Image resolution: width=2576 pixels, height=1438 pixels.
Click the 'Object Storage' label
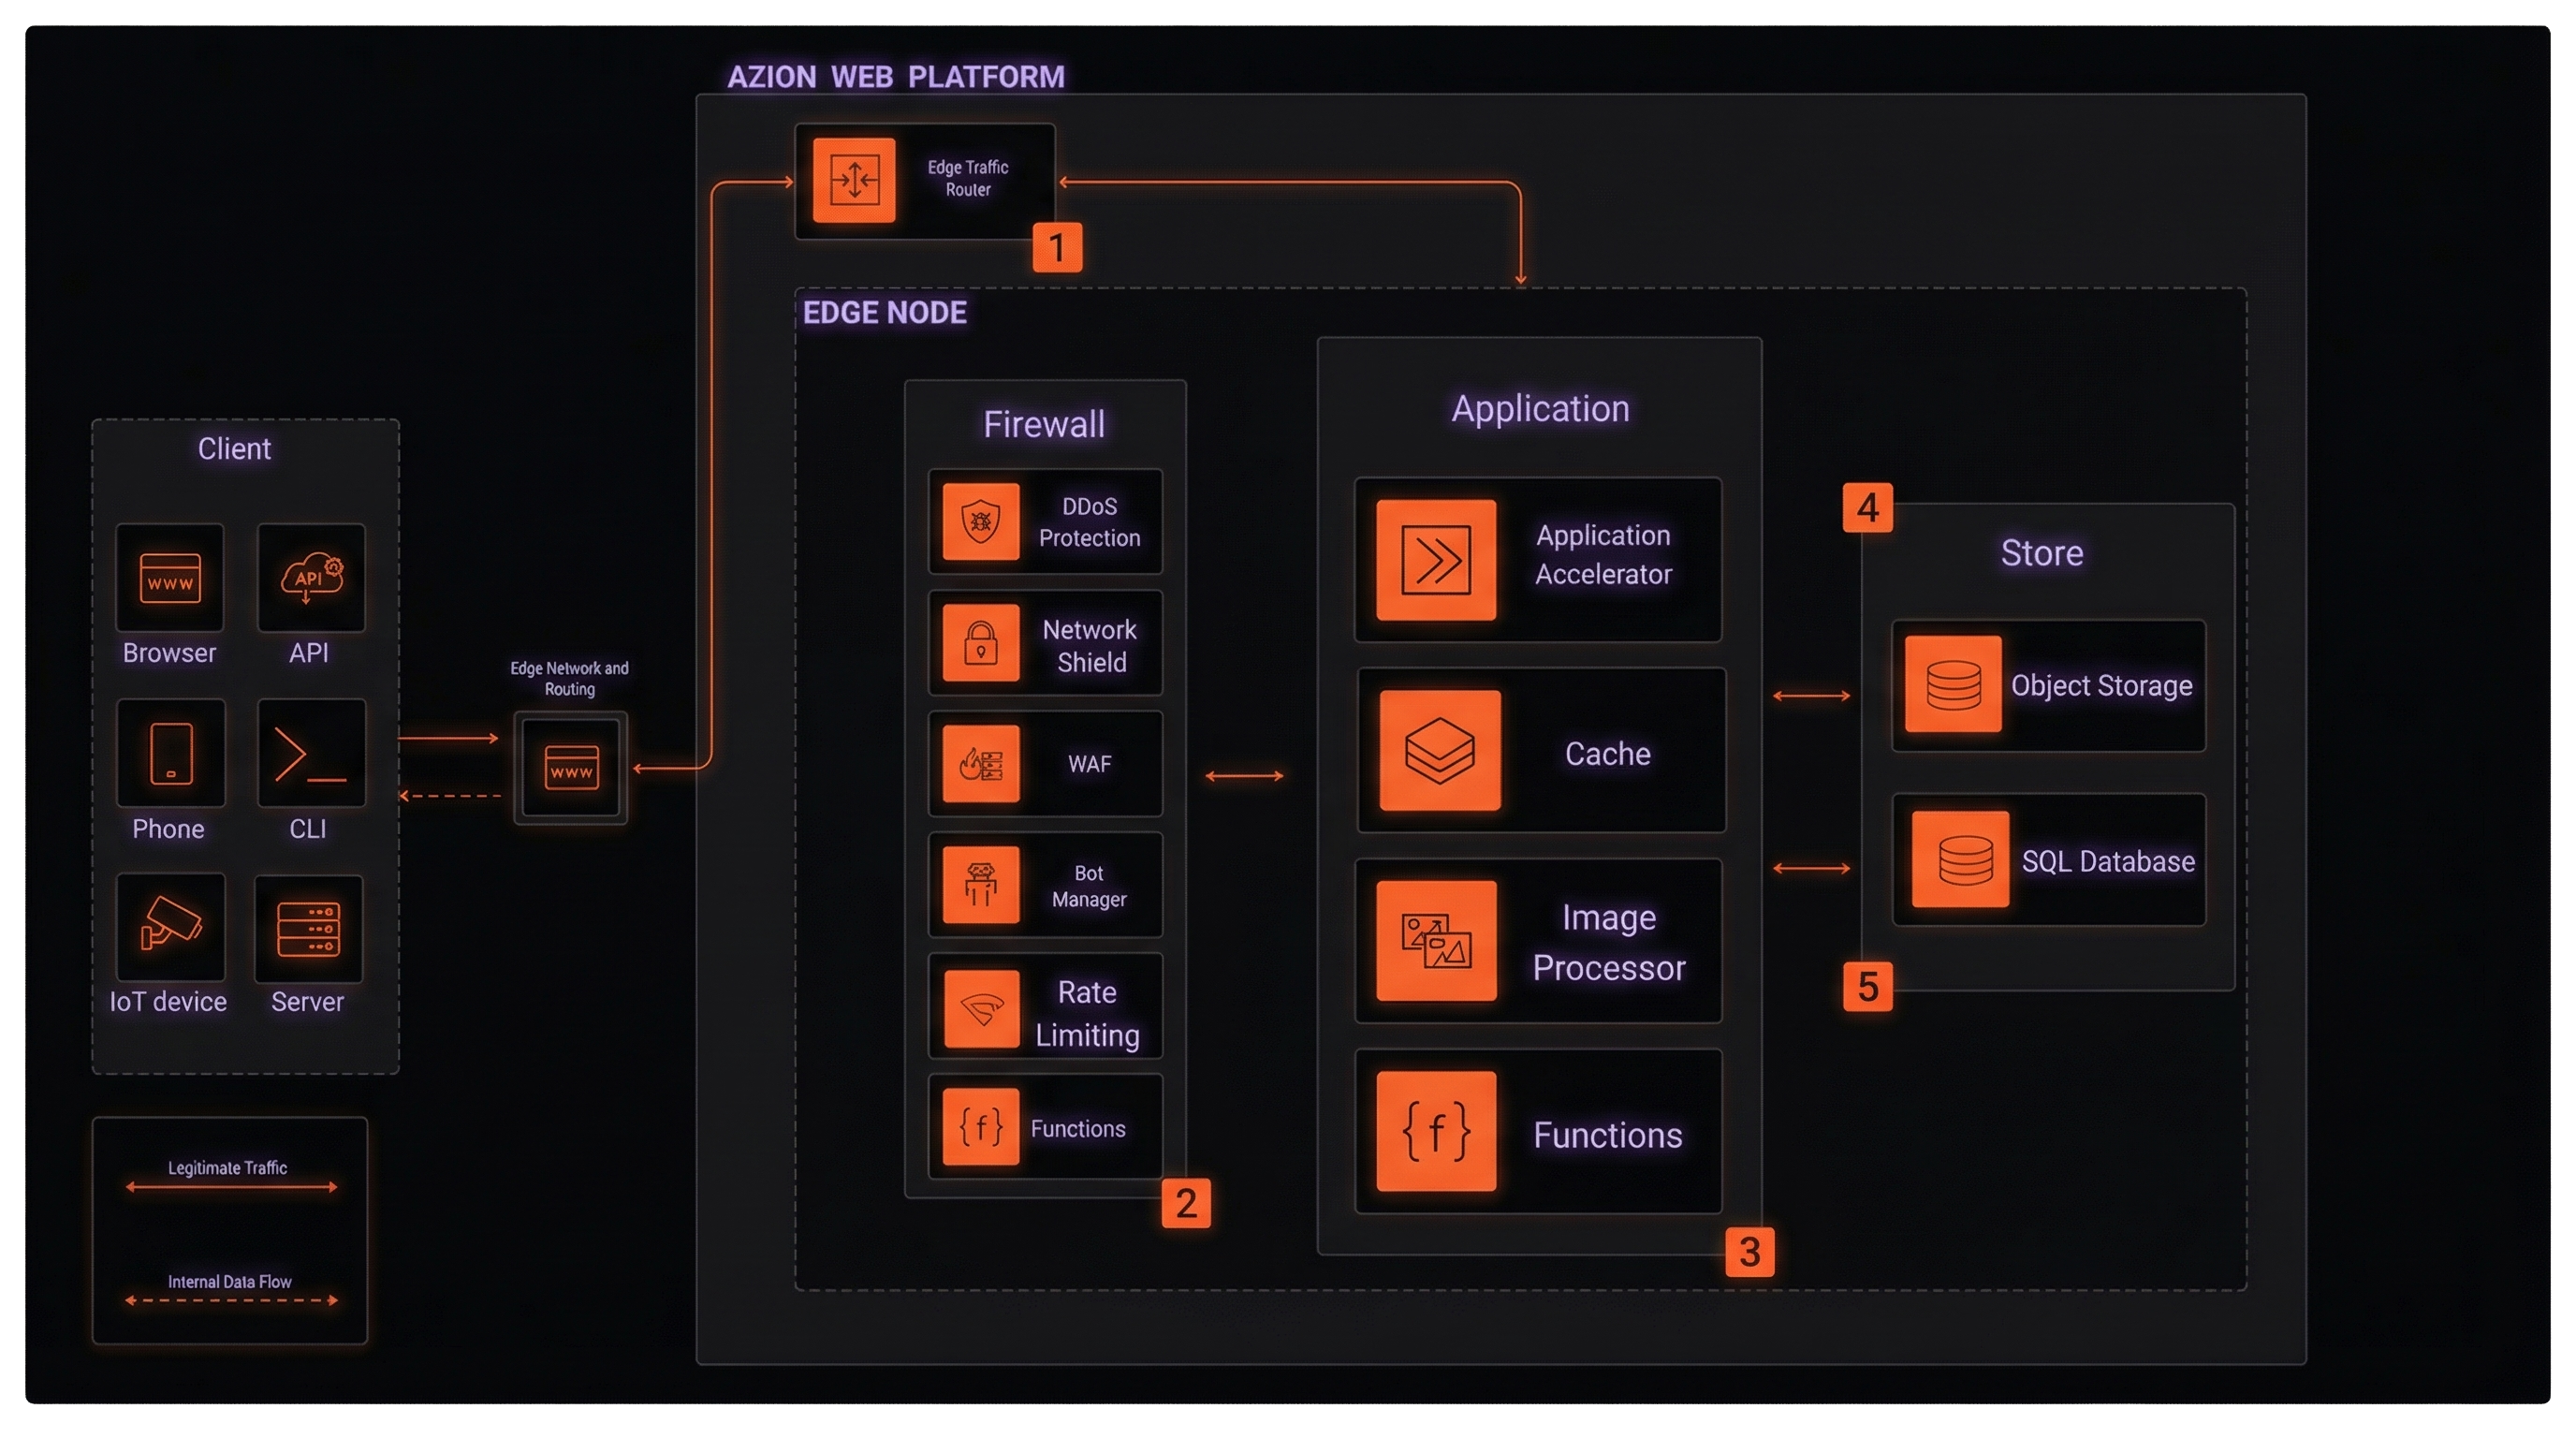click(x=2101, y=685)
